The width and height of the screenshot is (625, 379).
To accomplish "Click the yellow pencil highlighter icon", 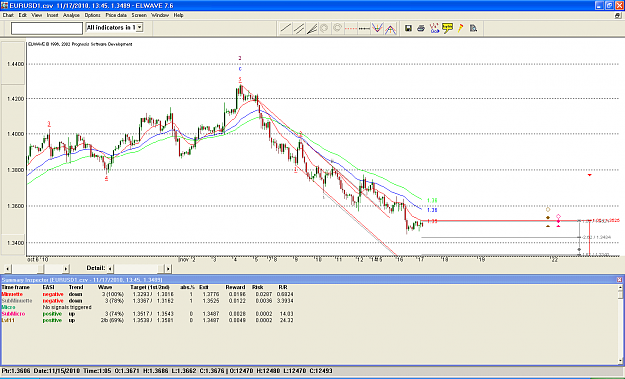I will 460,28.
